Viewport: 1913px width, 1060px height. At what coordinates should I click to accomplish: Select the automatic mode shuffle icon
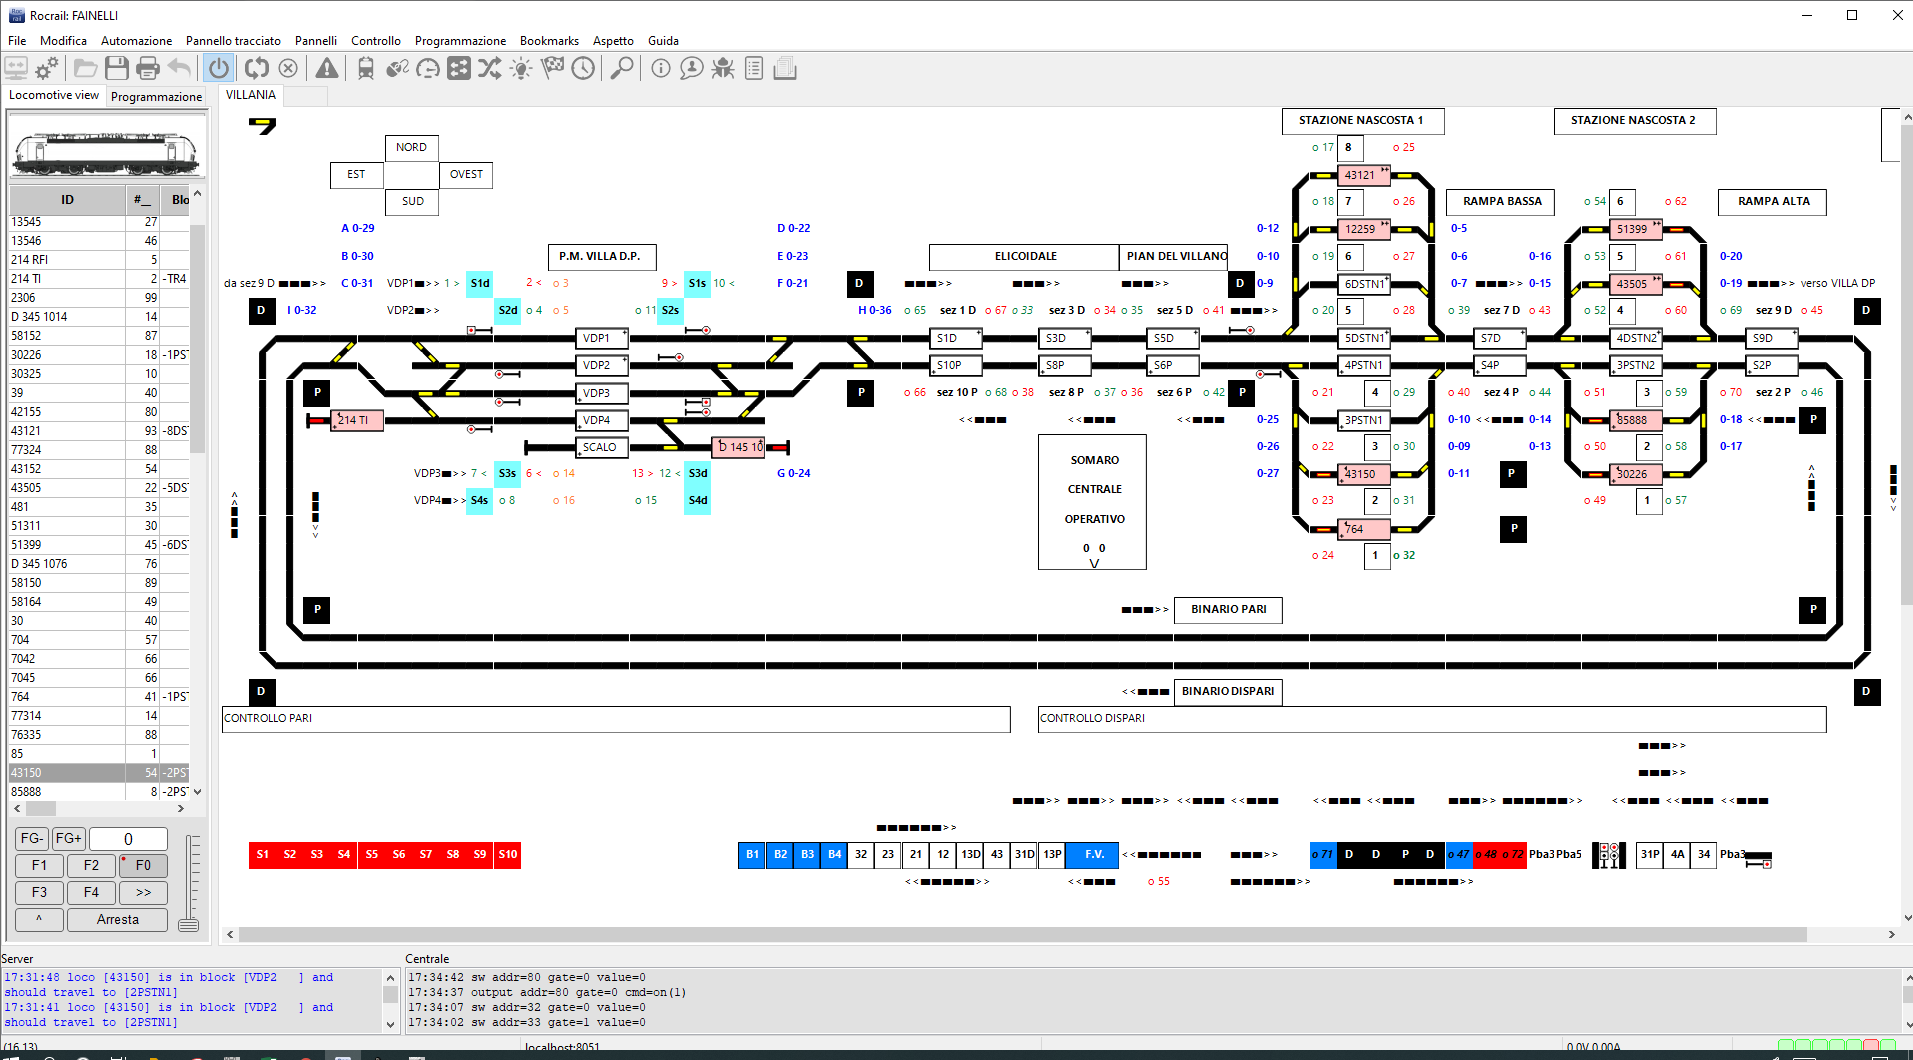(490, 68)
